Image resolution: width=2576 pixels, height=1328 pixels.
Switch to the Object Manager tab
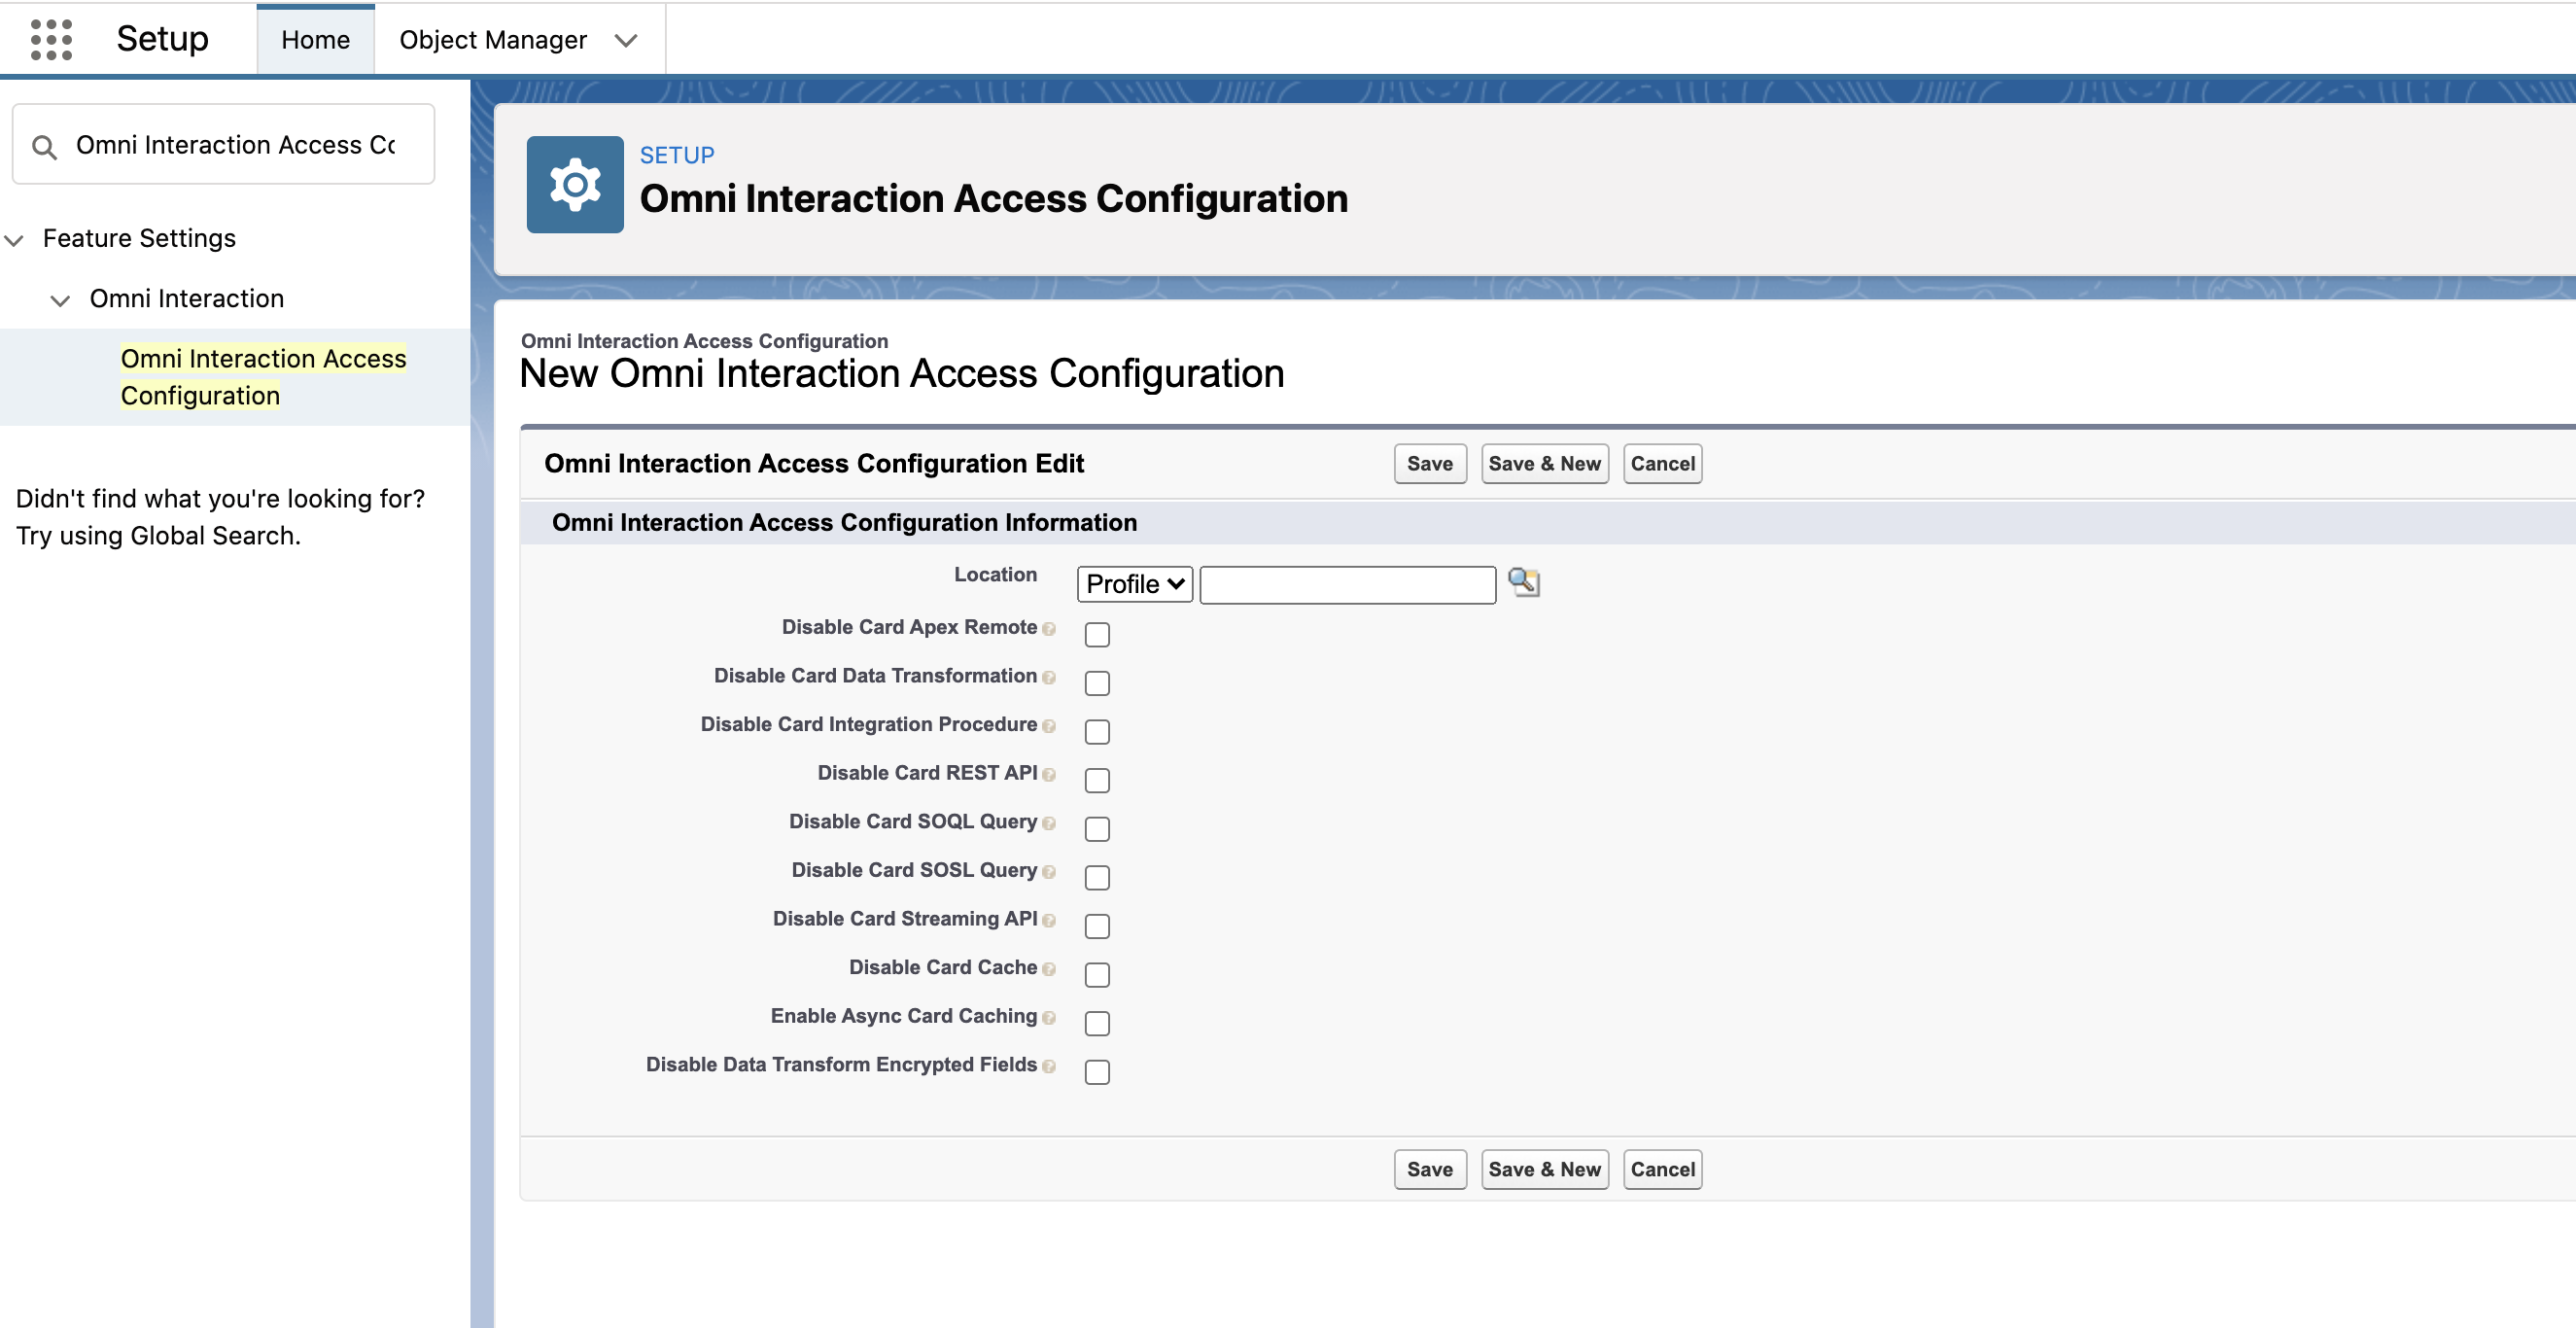[493, 40]
